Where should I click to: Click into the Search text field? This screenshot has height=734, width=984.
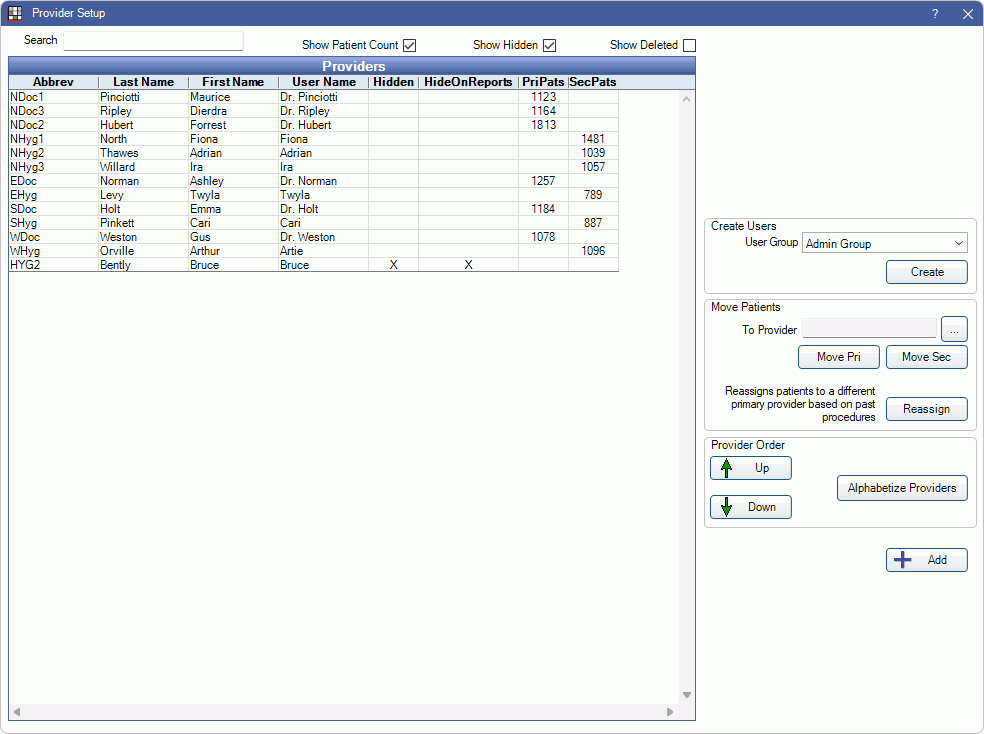(x=153, y=41)
